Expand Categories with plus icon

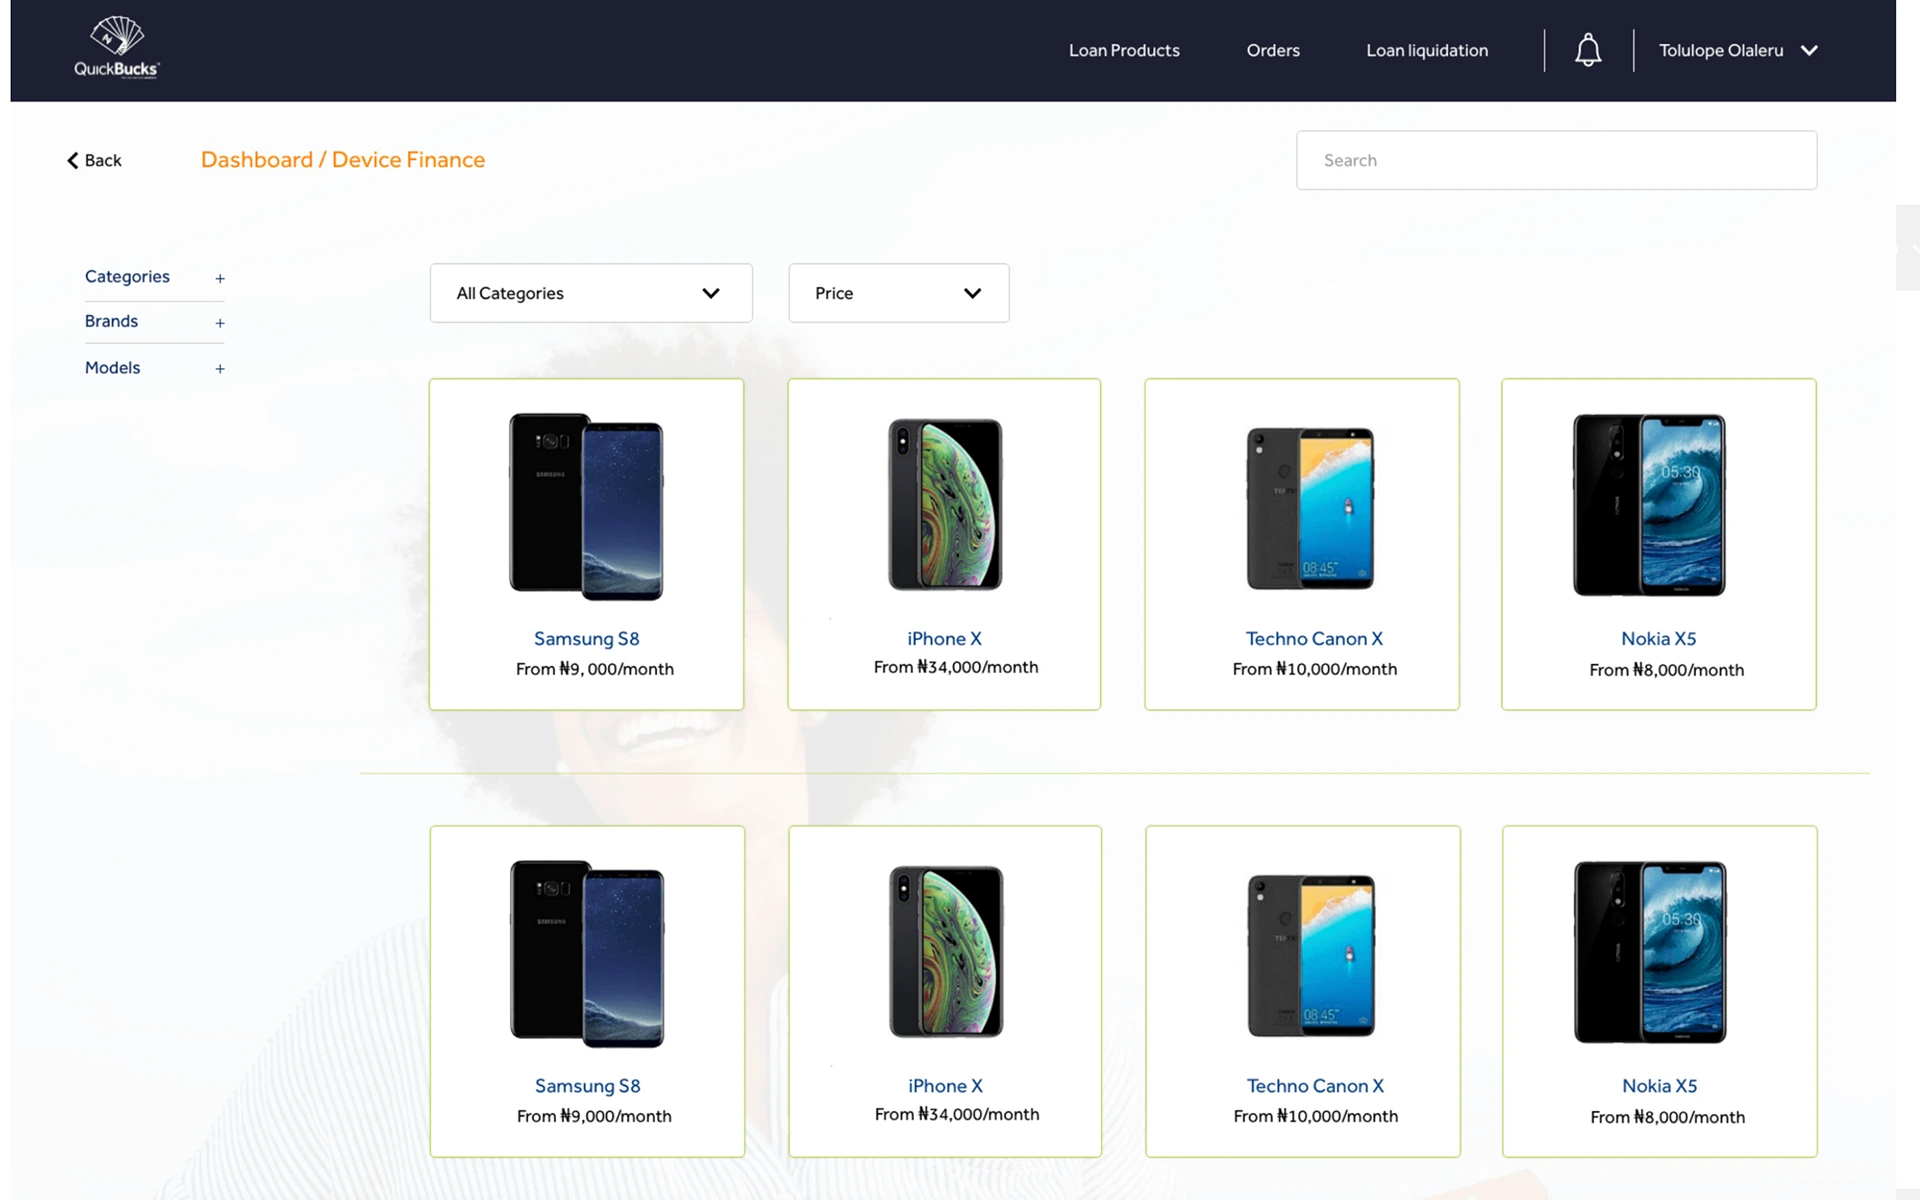(220, 278)
